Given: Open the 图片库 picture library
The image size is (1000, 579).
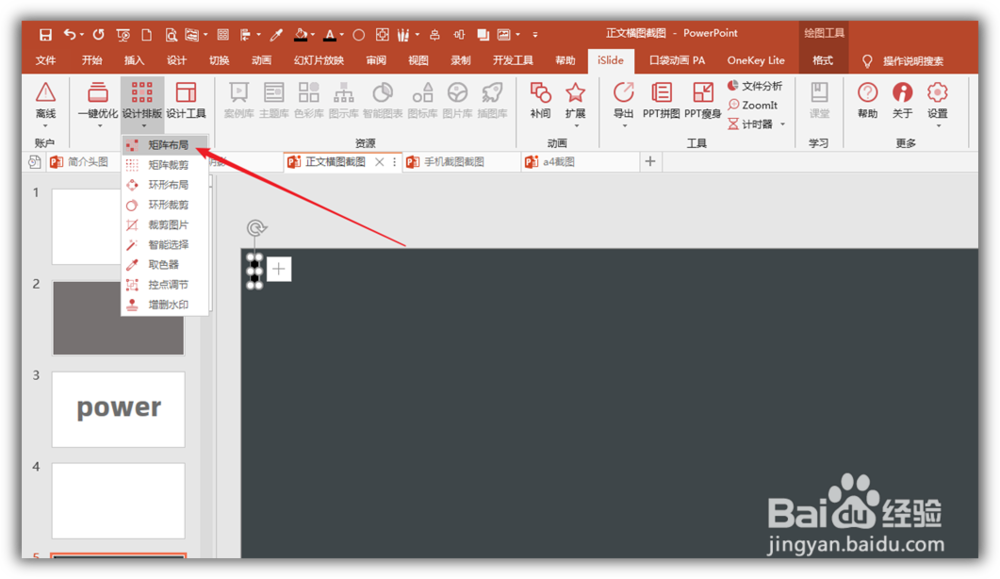Looking at the screenshot, I should (x=457, y=101).
